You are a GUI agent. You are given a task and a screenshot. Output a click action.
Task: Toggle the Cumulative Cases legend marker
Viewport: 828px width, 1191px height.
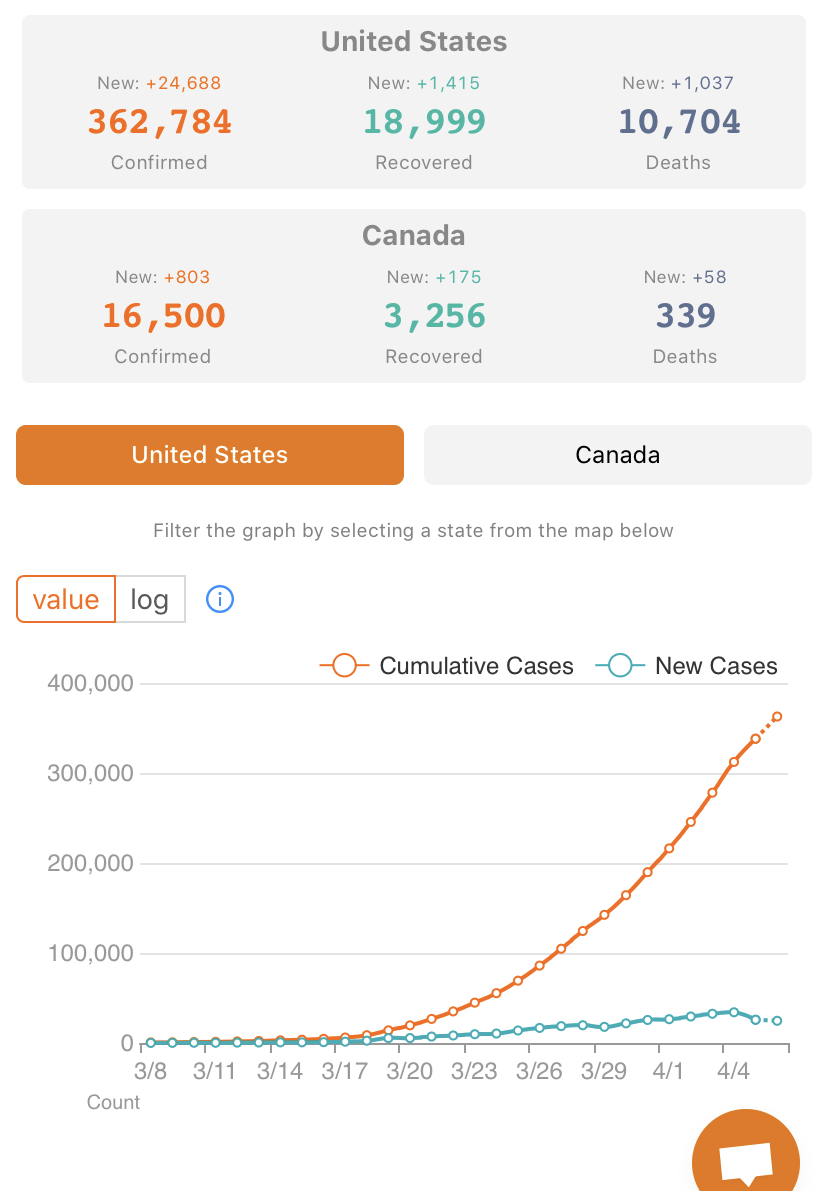pyautogui.click(x=344, y=665)
